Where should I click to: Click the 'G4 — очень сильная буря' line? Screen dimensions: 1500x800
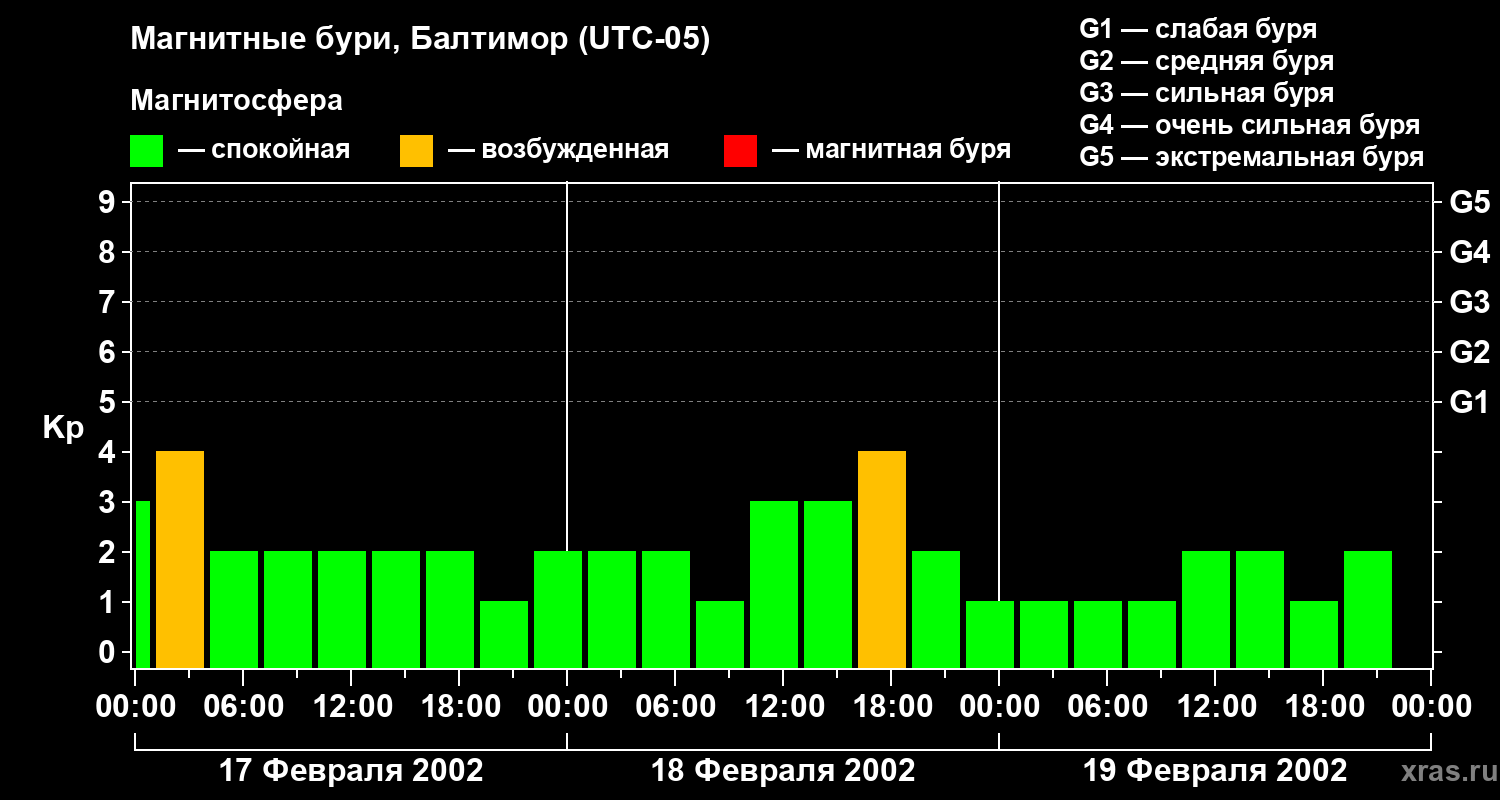(x=1250, y=125)
